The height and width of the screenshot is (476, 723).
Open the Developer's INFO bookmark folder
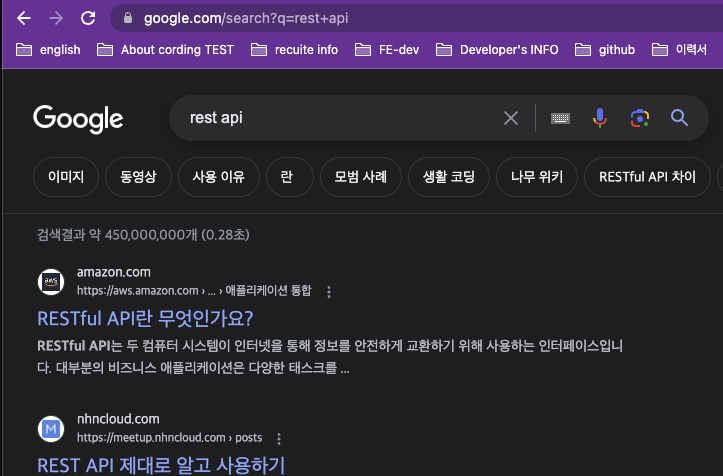click(x=497, y=50)
